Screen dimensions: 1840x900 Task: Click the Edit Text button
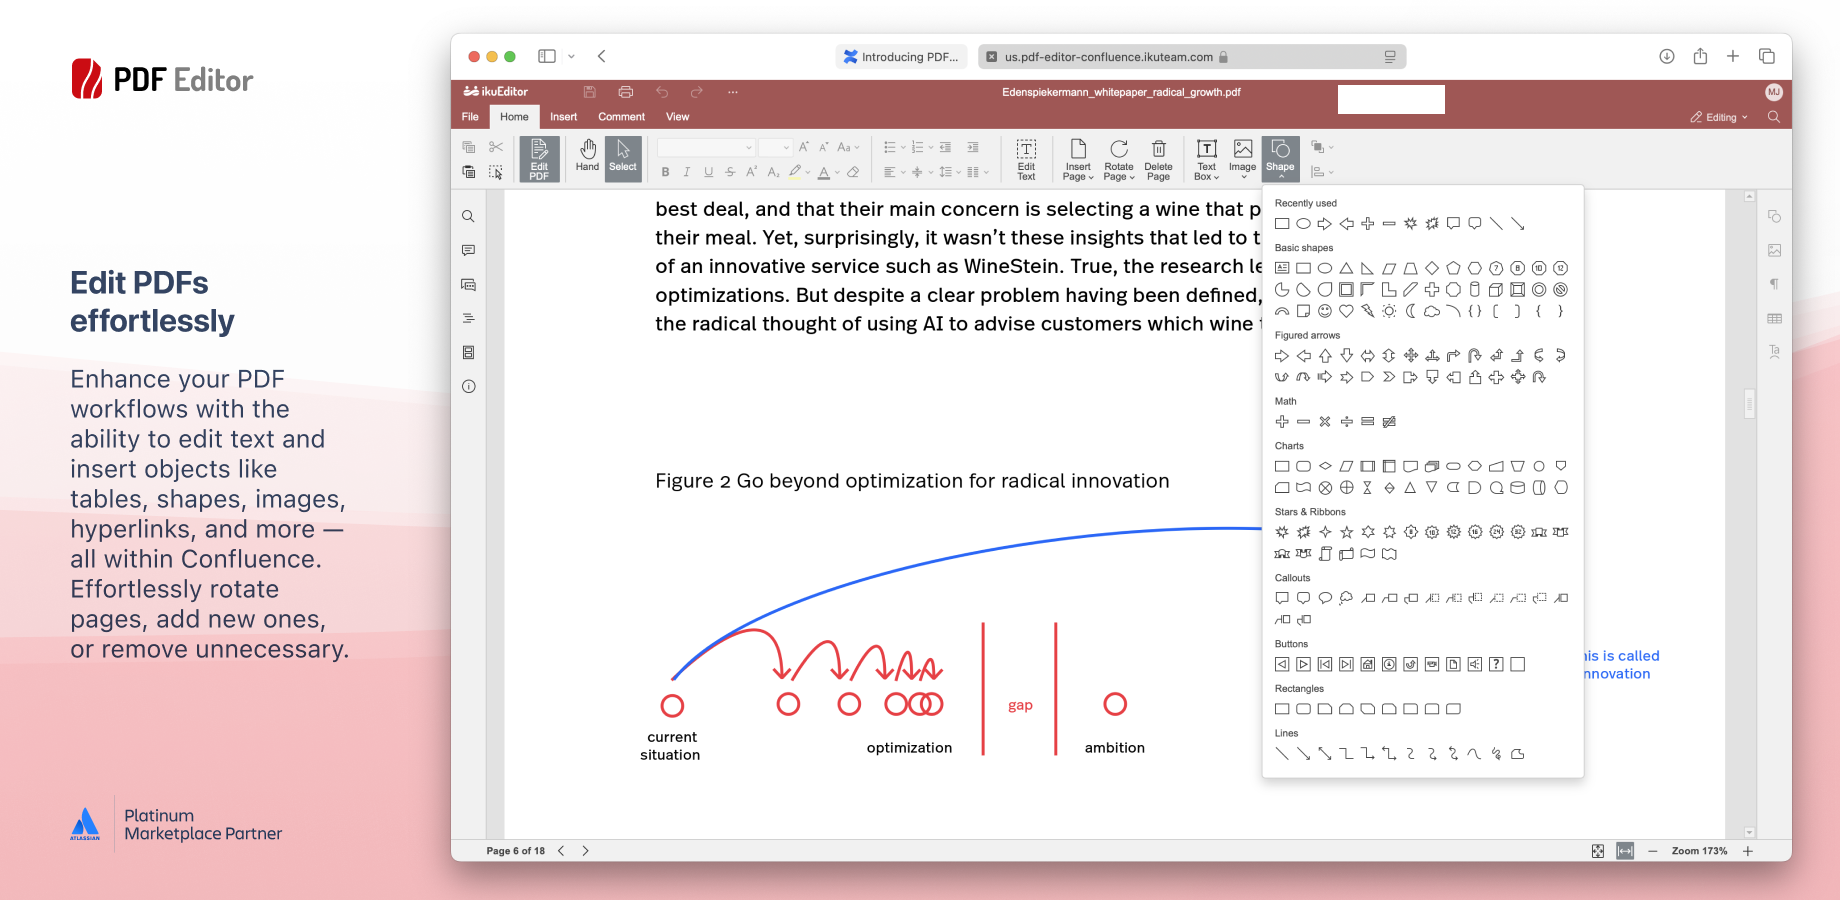1026,159
